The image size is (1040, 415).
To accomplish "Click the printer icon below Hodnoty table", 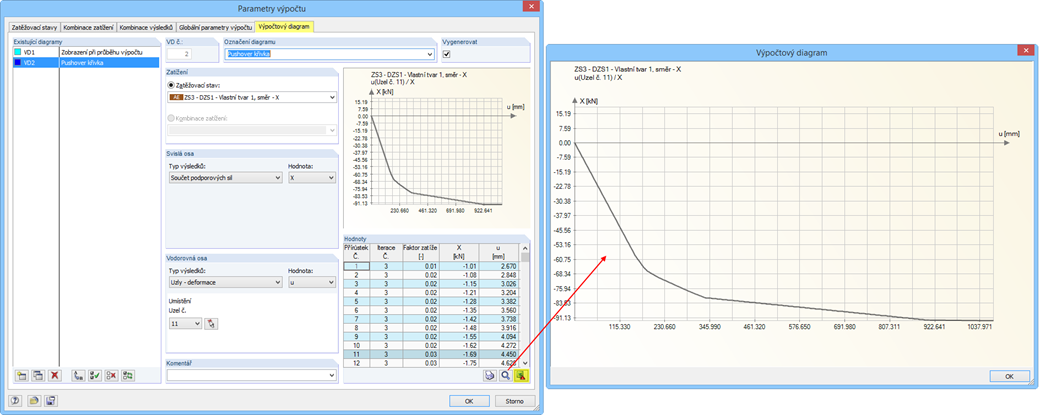I will click(489, 376).
